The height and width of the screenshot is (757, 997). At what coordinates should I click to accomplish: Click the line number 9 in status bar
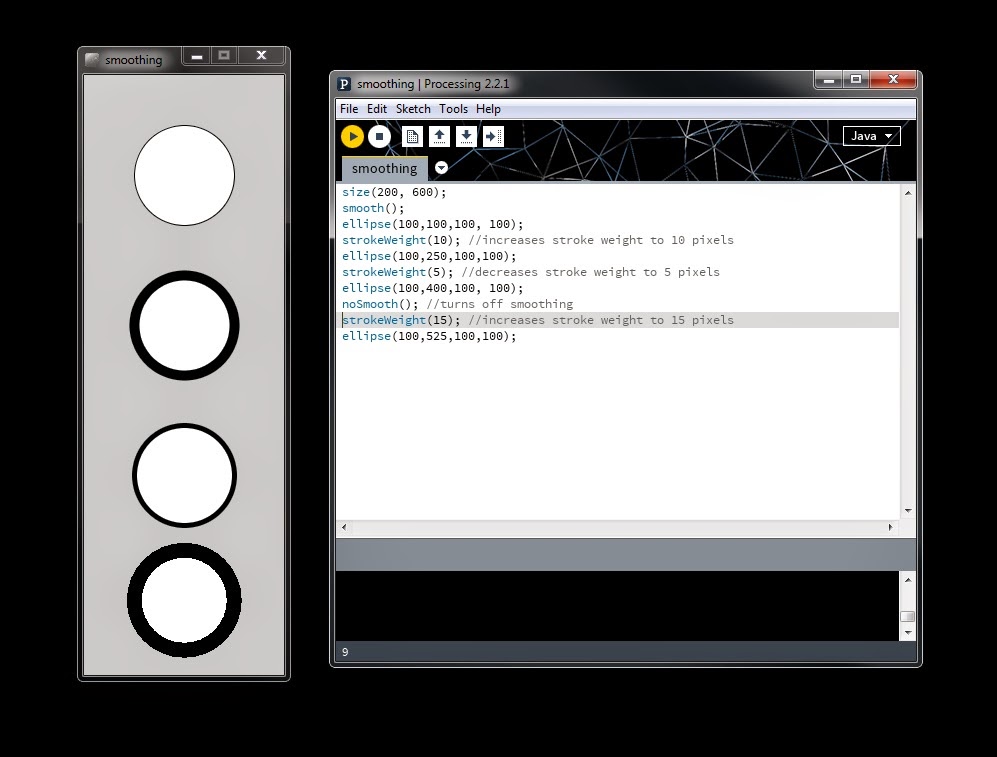tap(345, 651)
